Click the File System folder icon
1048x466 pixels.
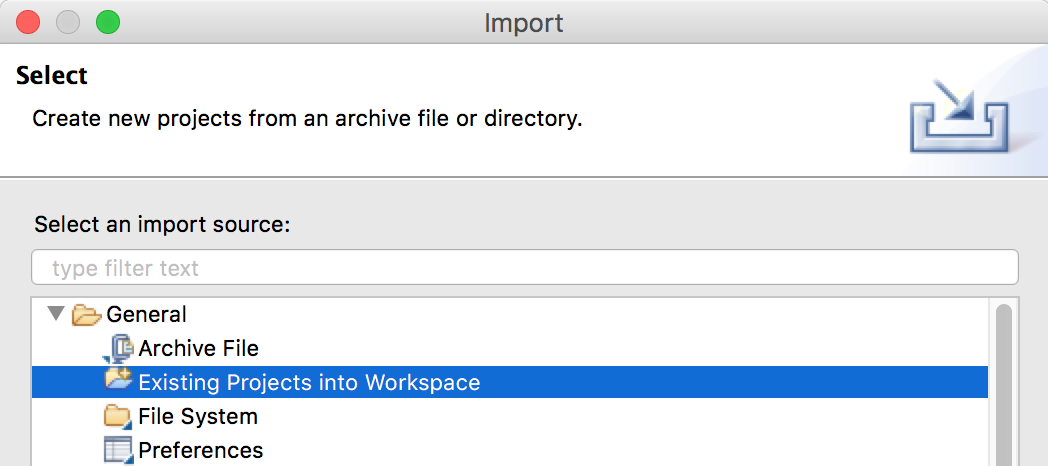coord(119,416)
